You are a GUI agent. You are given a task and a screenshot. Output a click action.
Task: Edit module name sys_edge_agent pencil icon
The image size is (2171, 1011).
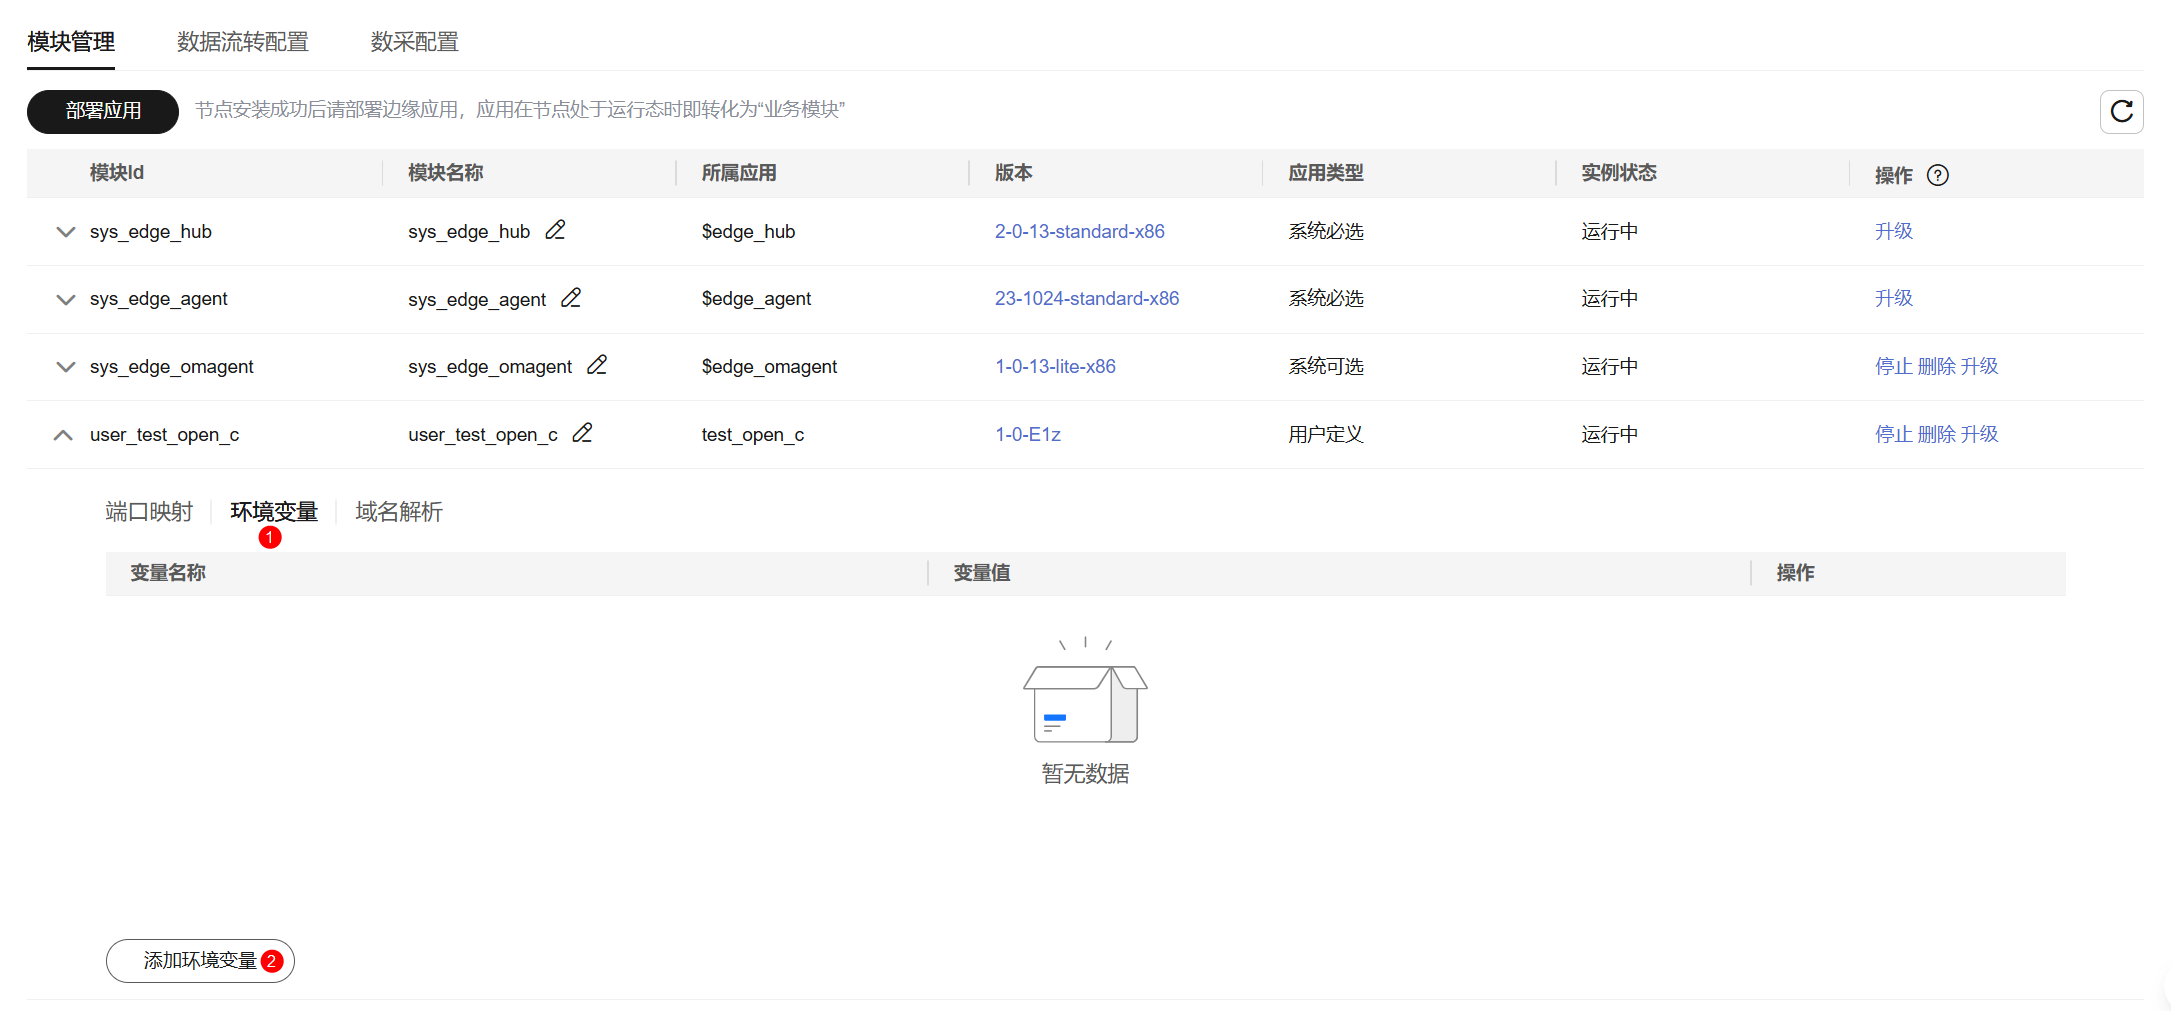pyautogui.click(x=571, y=298)
